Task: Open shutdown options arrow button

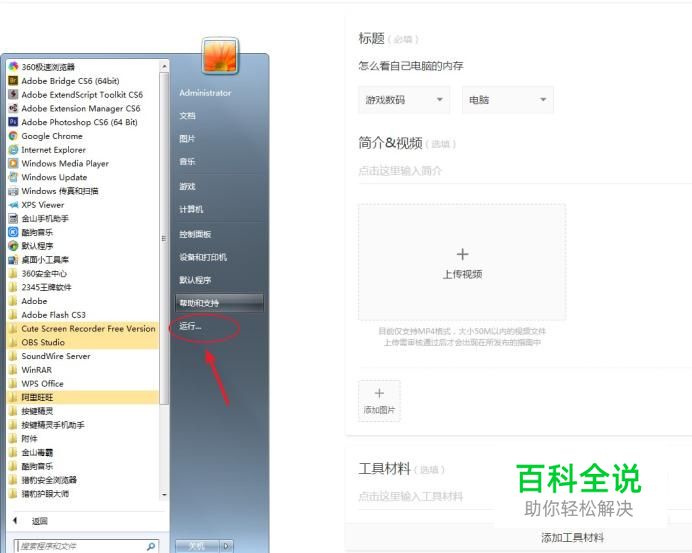Action: (226, 546)
